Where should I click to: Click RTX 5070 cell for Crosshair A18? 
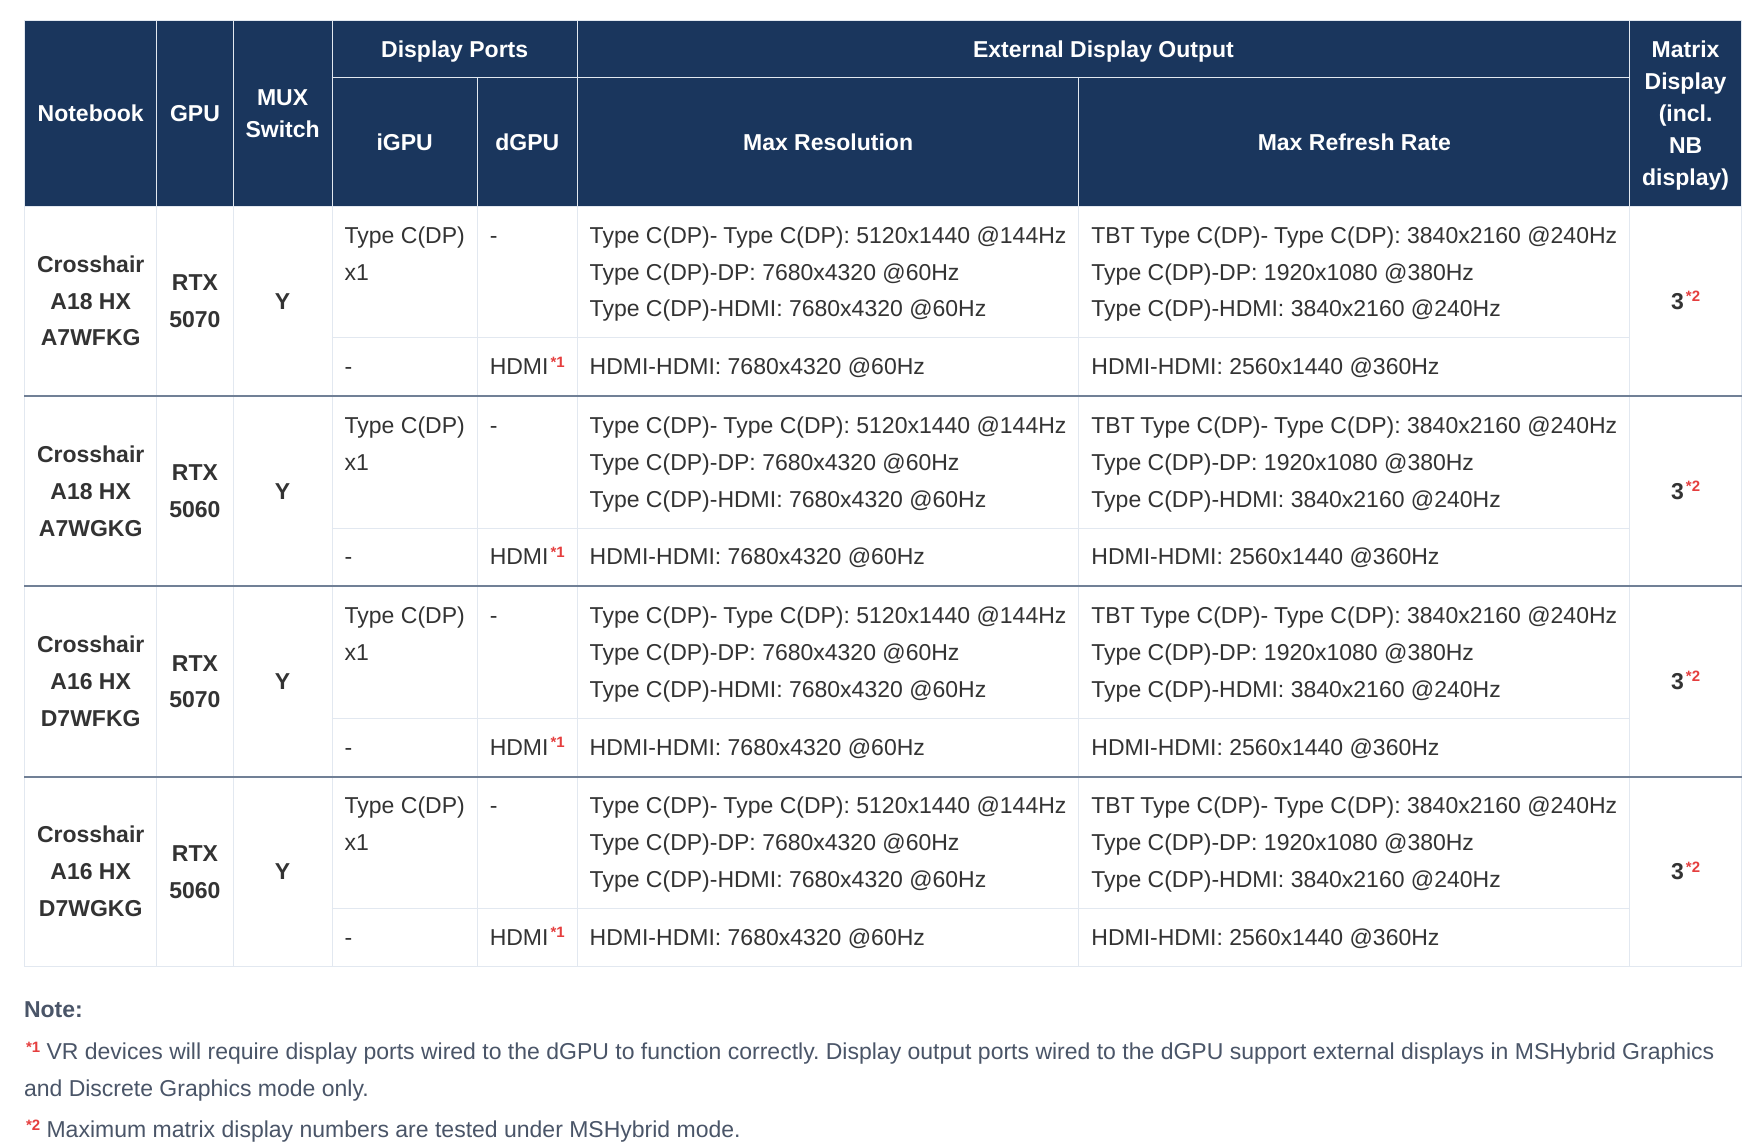pos(194,301)
